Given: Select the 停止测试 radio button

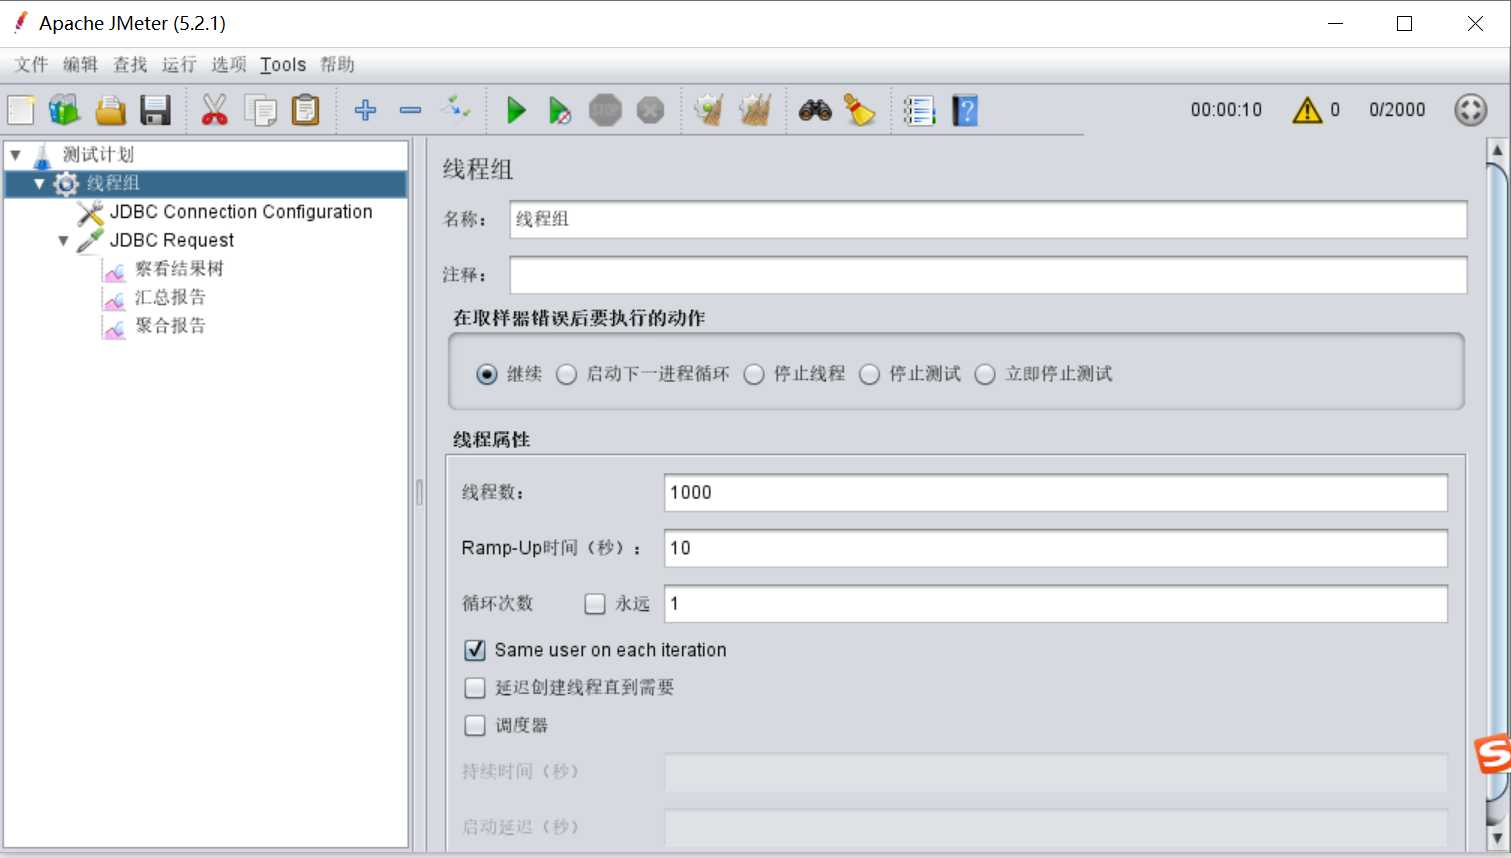Looking at the screenshot, I should pos(870,374).
